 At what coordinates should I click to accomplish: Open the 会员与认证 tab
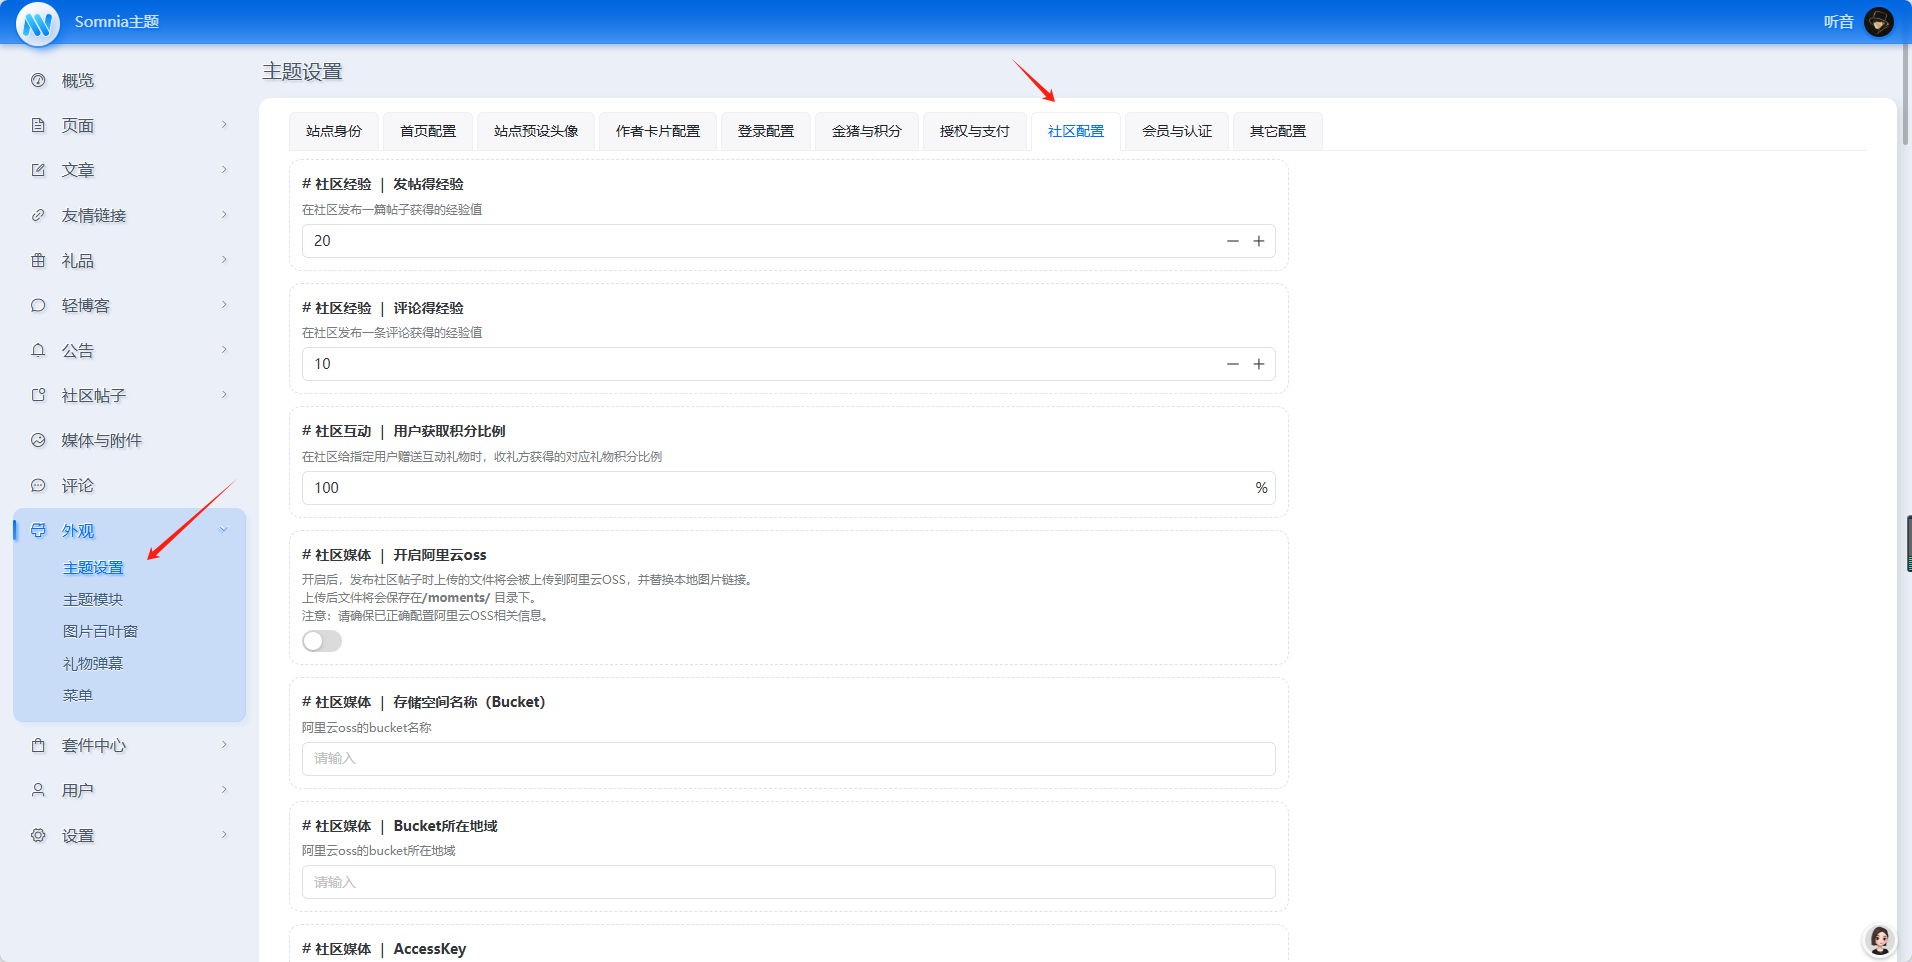tap(1176, 131)
